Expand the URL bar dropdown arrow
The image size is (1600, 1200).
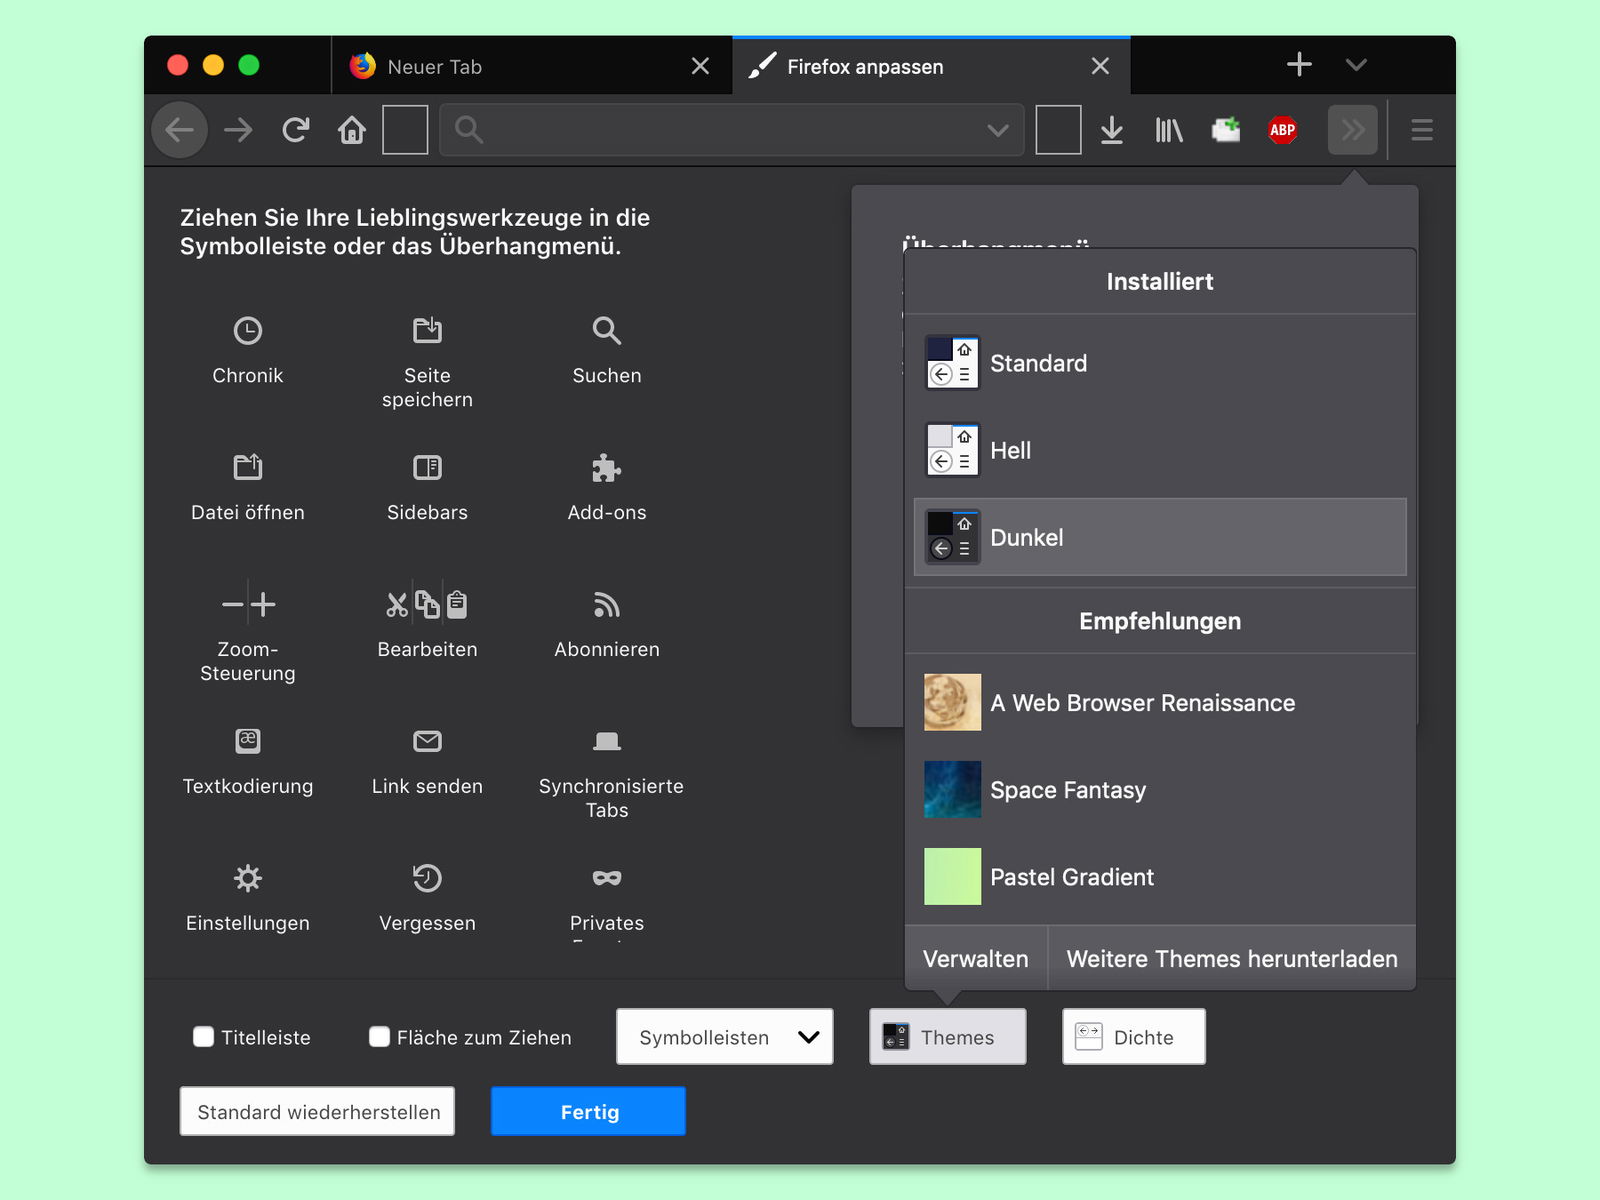[998, 130]
